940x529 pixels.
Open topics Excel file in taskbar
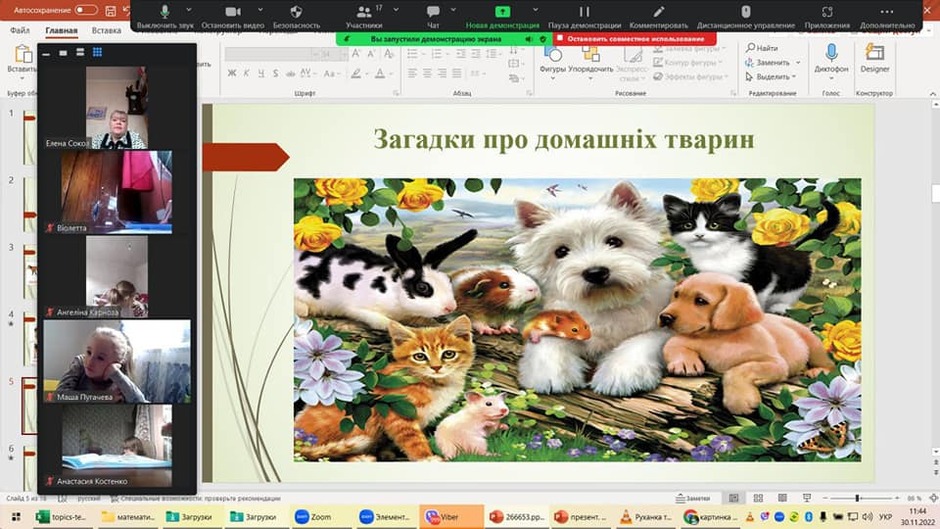coord(62,516)
